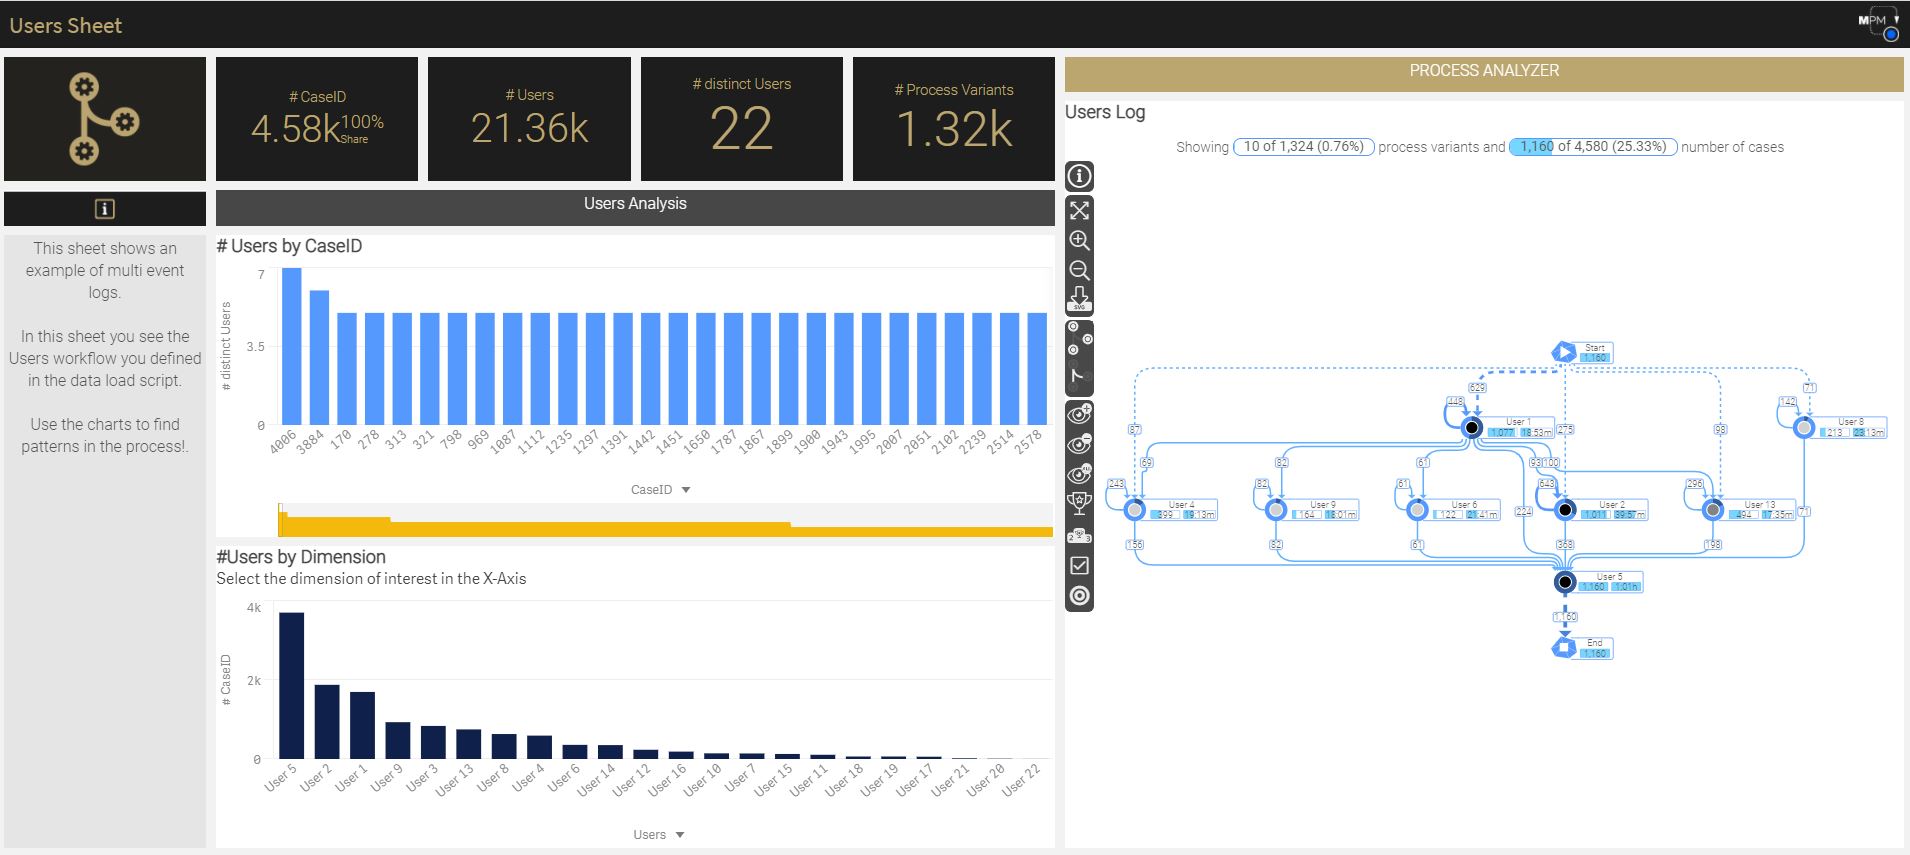Click the Users Log title
The width and height of the screenshot is (1910, 855).
[x=1105, y=112]
